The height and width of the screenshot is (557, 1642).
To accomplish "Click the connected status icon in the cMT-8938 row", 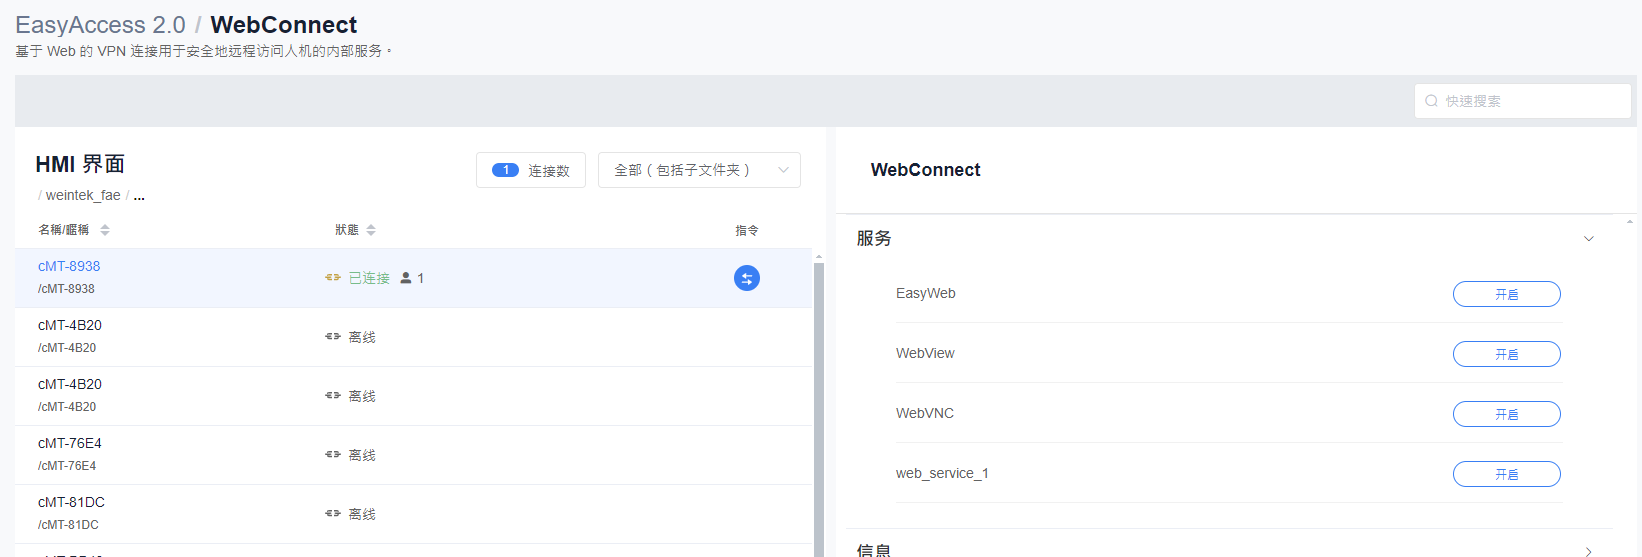I will [333, 278].
